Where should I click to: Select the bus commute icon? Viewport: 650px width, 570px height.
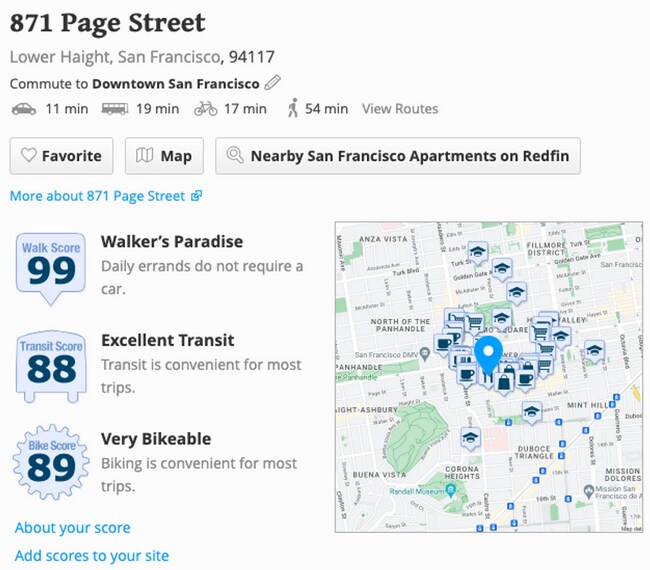tap(114, 109)
